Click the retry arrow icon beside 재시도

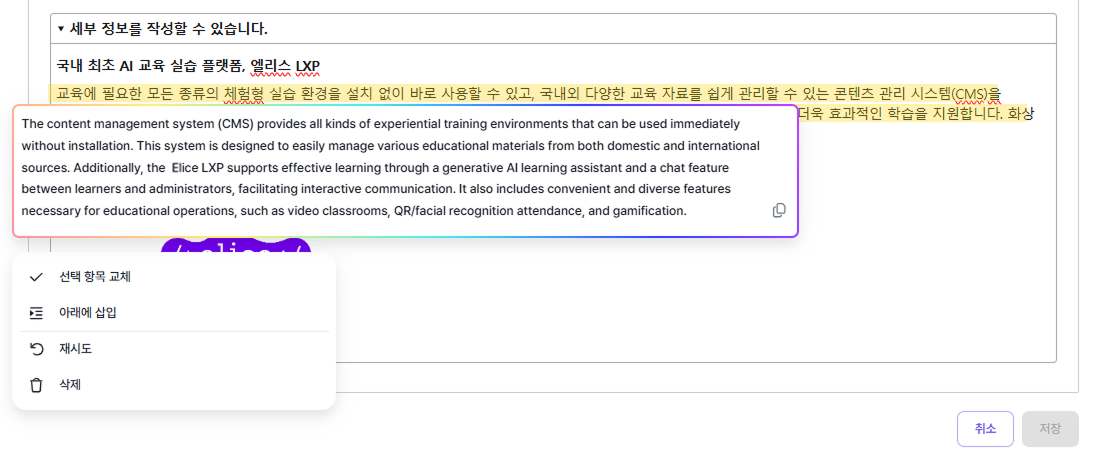pyautogui.click(x=37, y=349)
